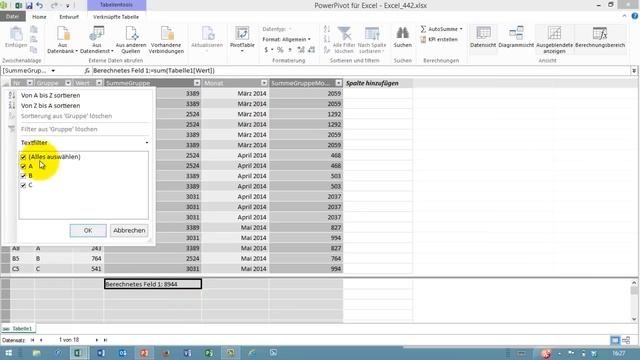The image size is (640, 360).
Task: Expand the formula bar
Action: [634, 71]
